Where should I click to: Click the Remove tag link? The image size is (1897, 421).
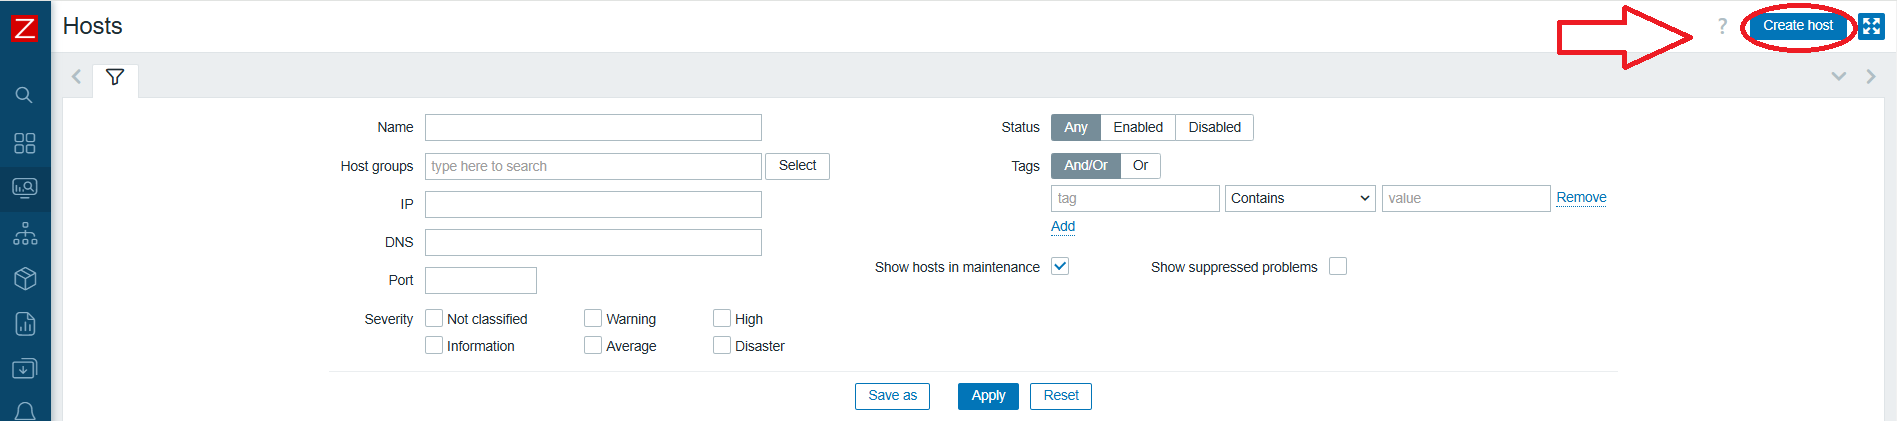[x=1581, y=198]
